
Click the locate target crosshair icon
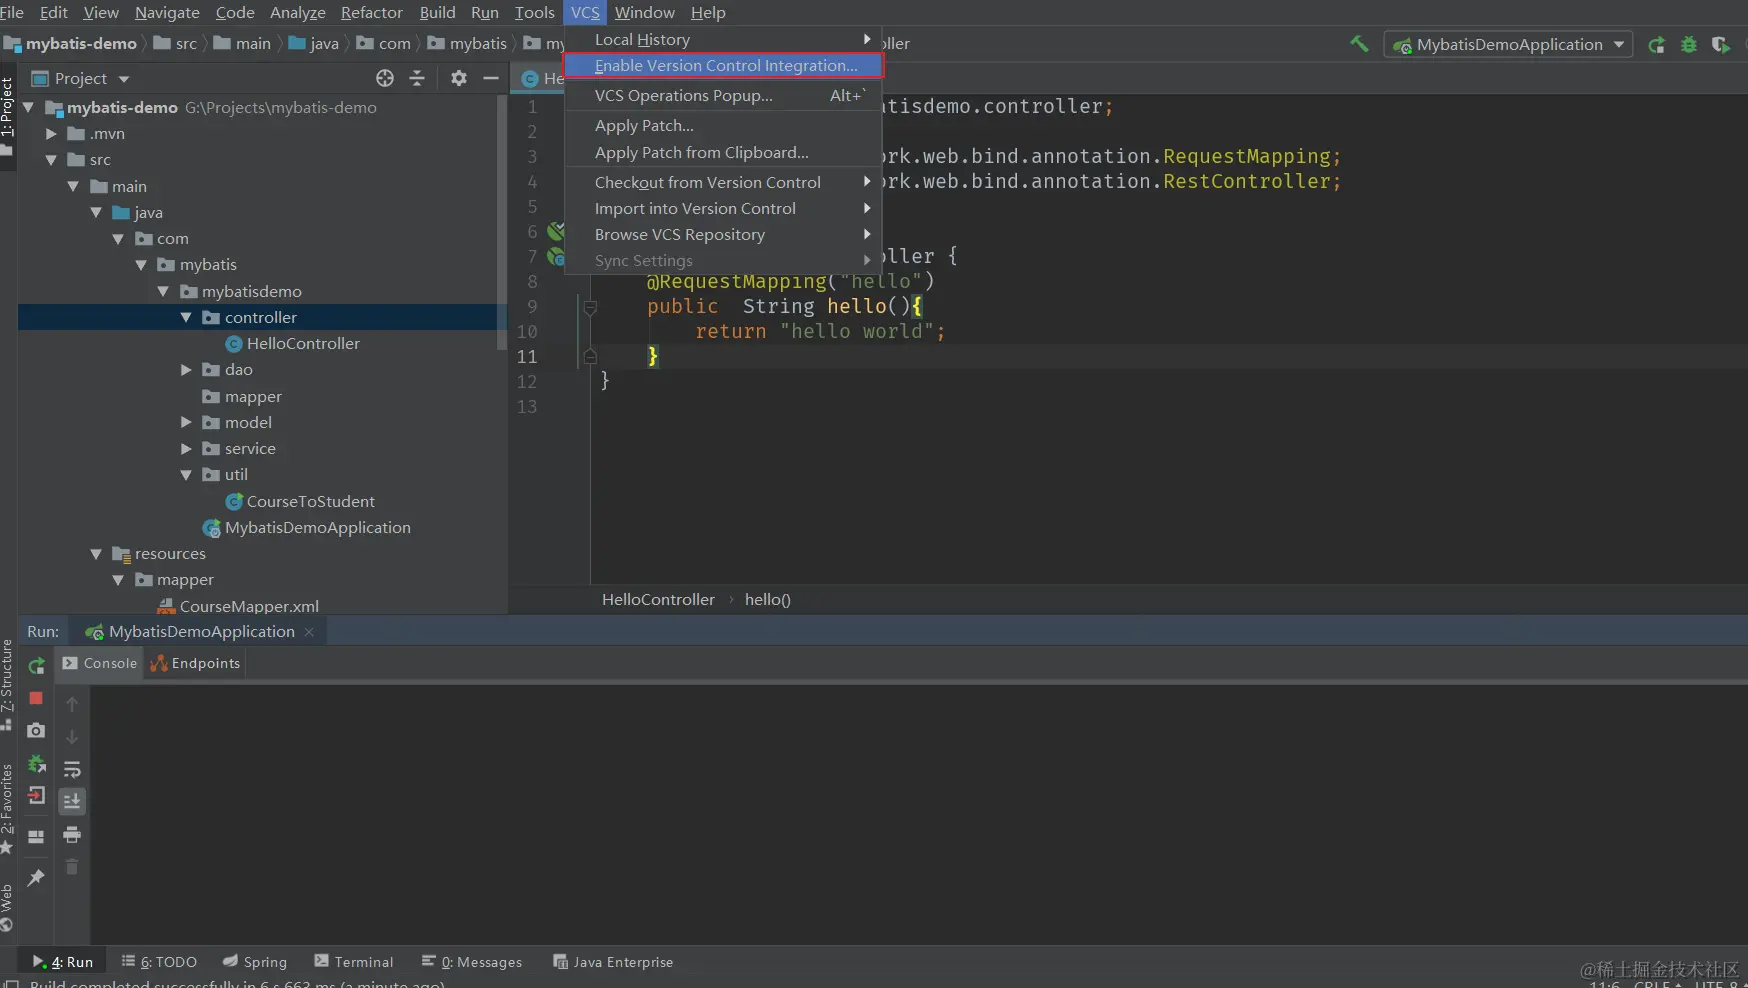click(x=385, y=78)
